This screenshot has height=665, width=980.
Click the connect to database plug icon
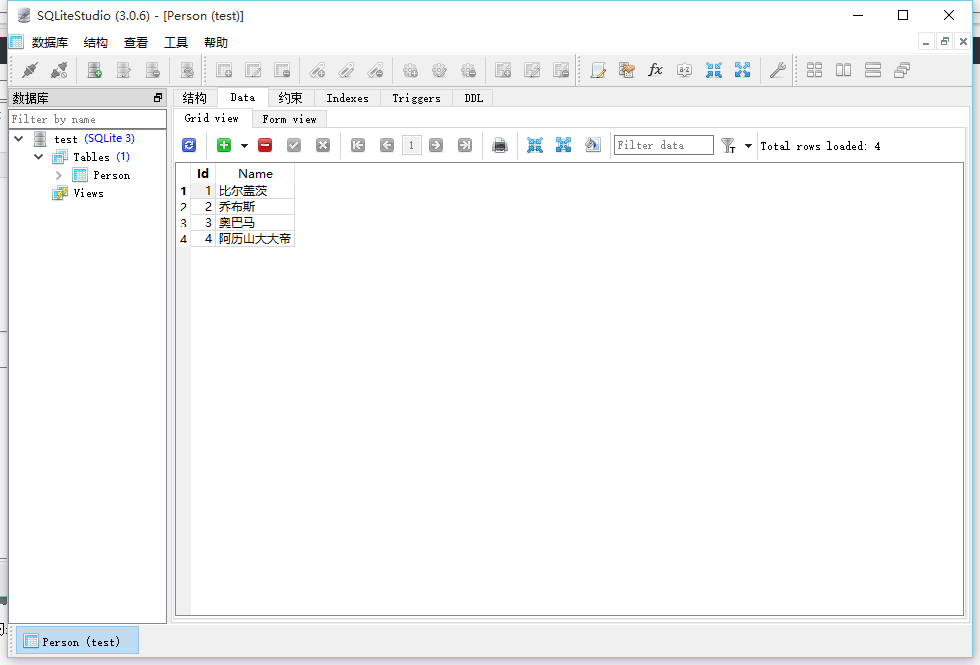pos(30,70)
